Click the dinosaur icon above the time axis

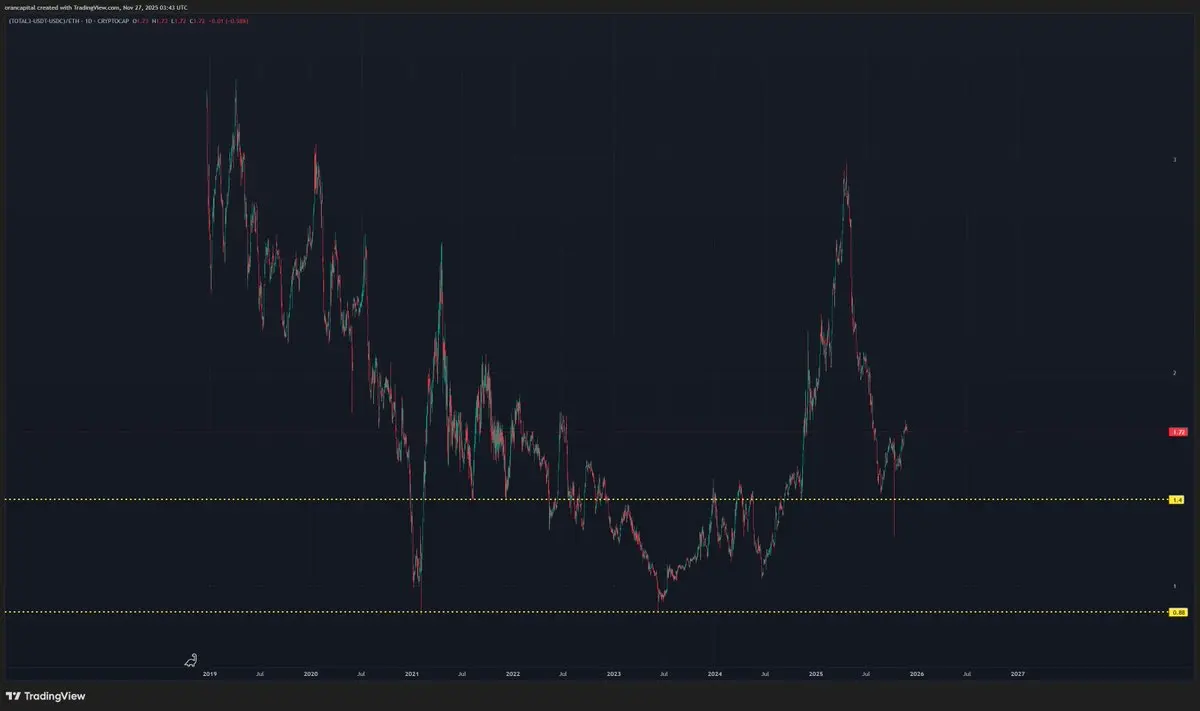coord(190,659)
